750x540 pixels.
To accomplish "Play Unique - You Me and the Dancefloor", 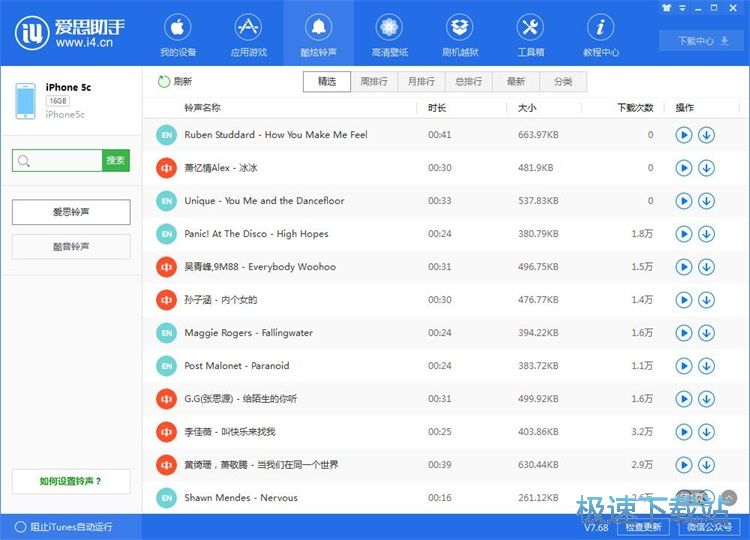I will coord(684,201).
